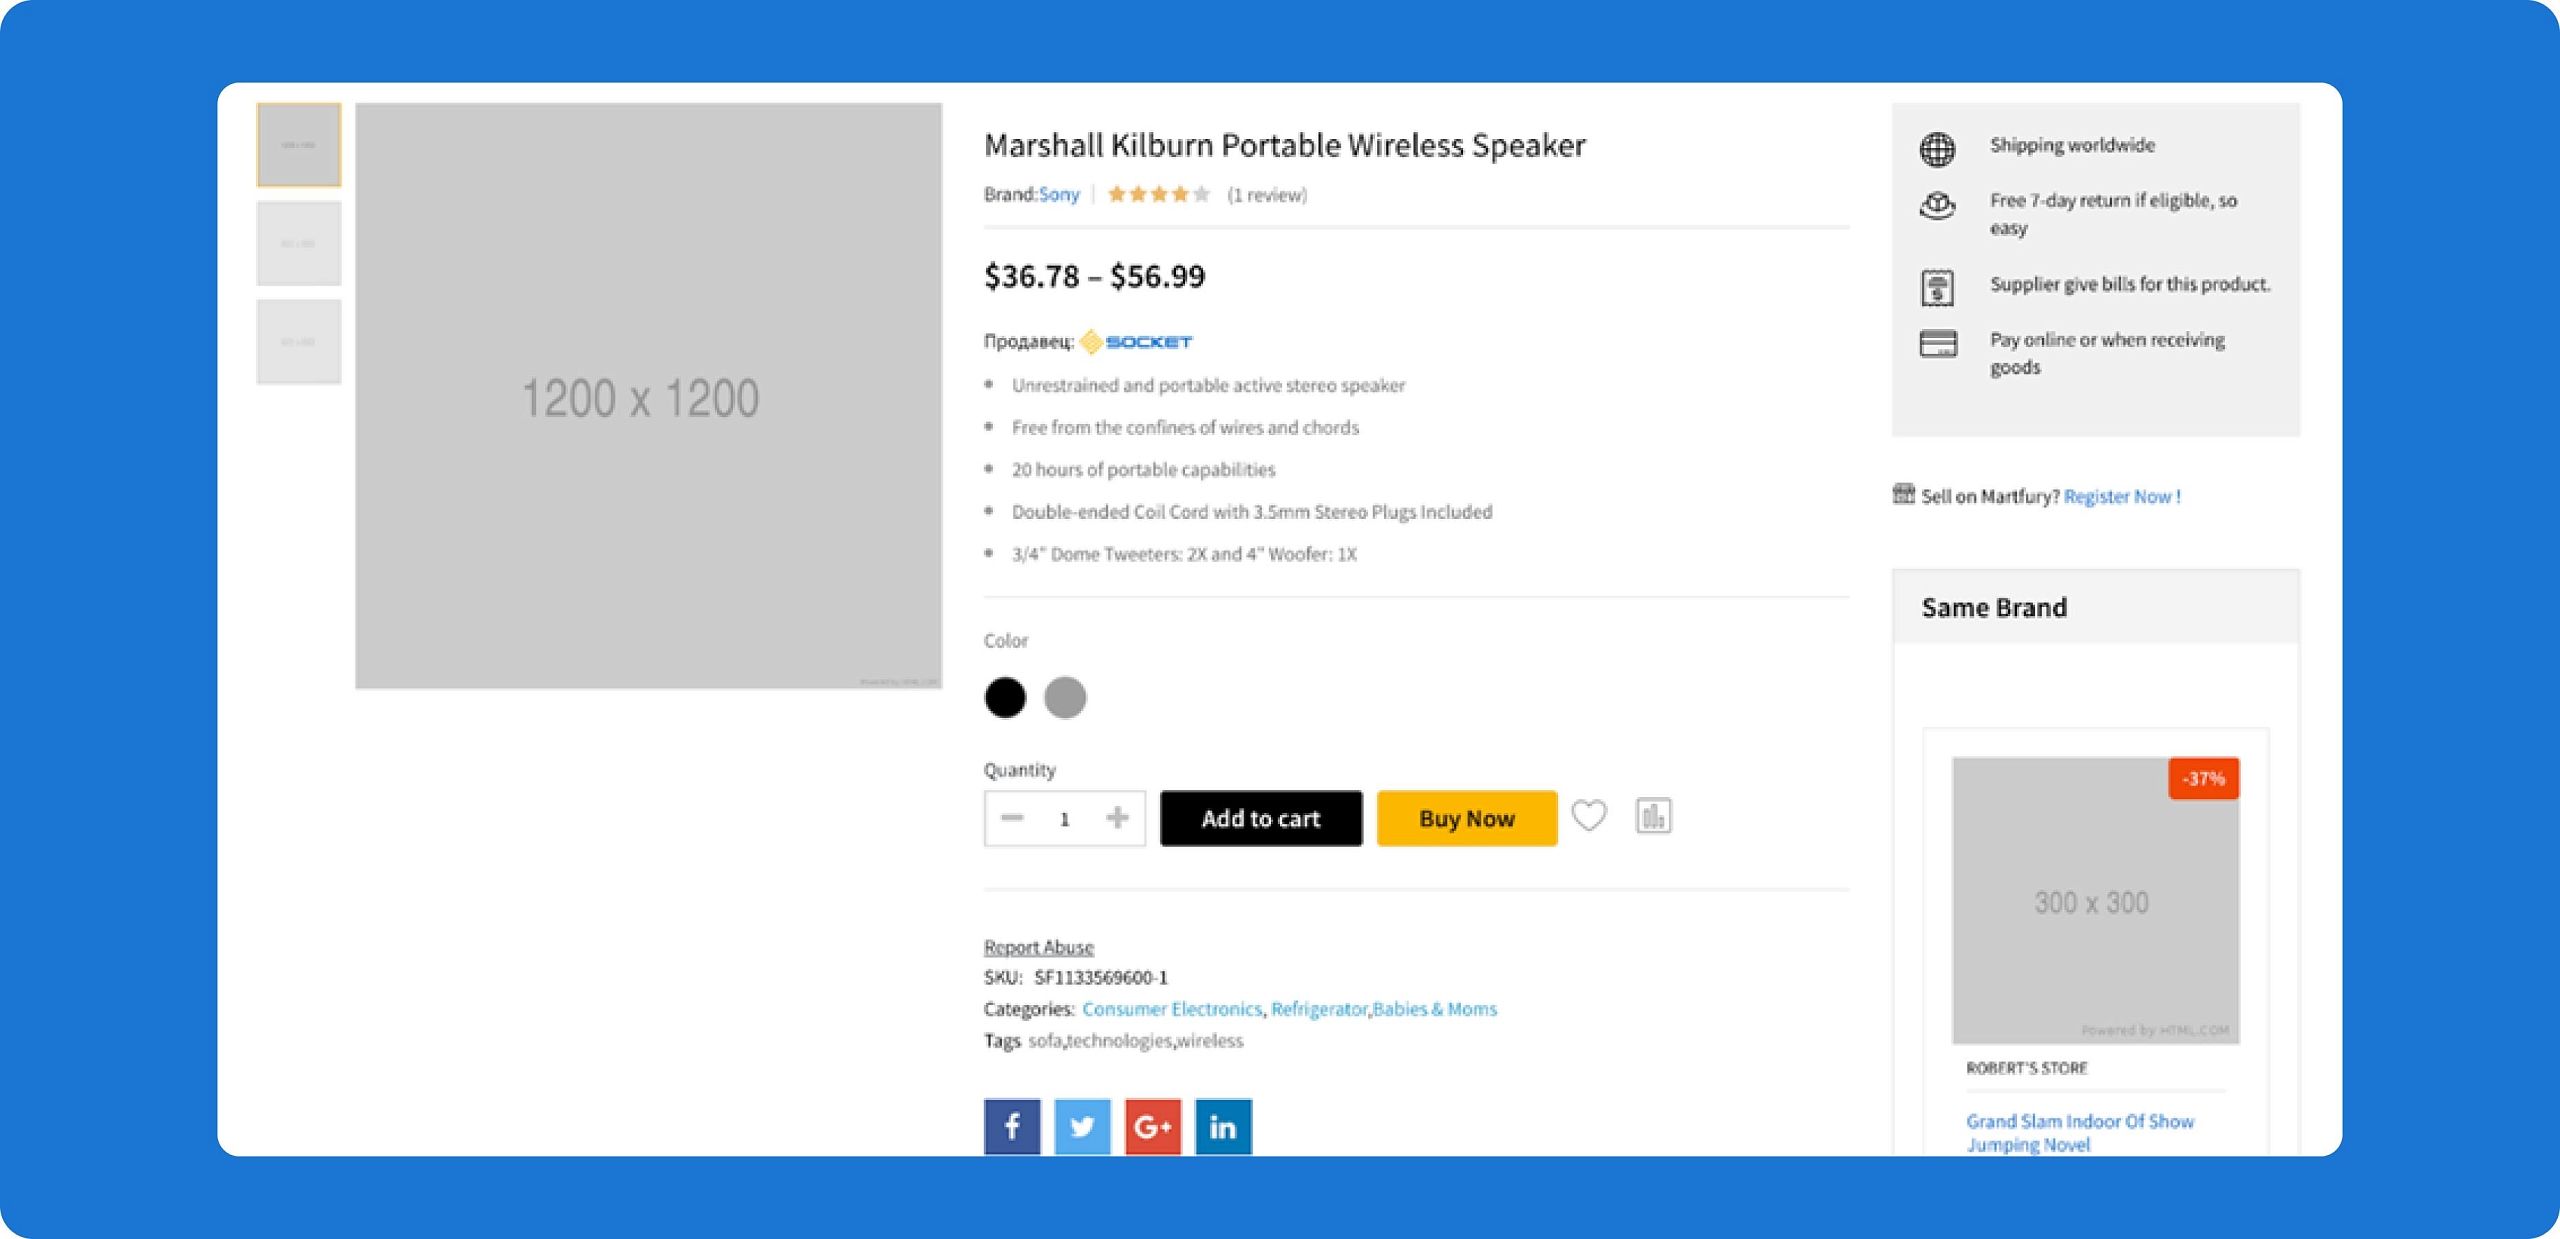Image resolution: width=2560 pixels, height=1239 pixels.
Task: Click the Add to cart button
Action: [1260, 818]
